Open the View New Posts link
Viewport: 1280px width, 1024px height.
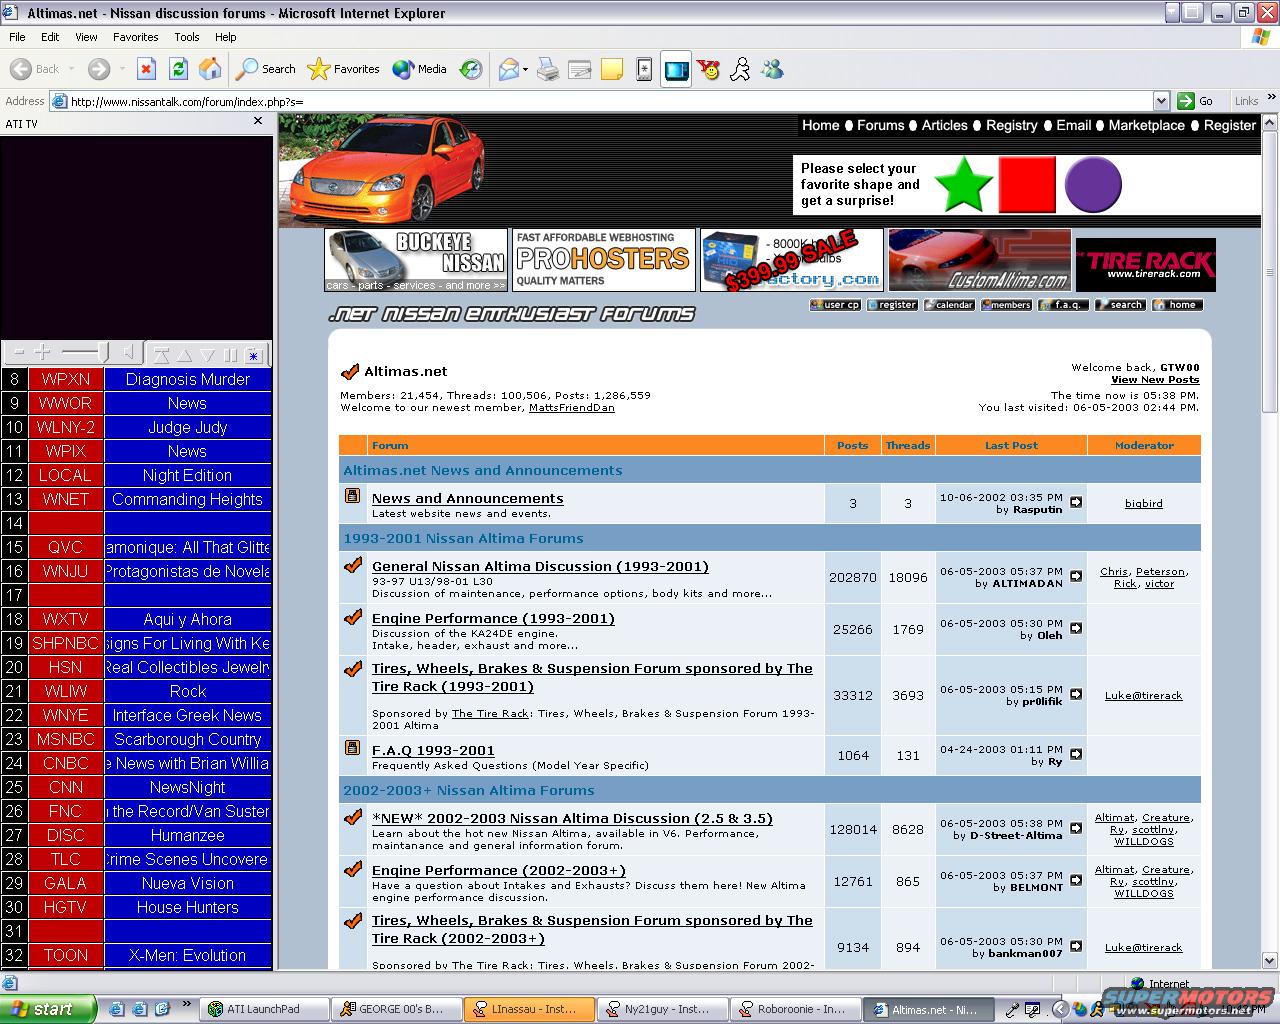[x=1155, y=380]
